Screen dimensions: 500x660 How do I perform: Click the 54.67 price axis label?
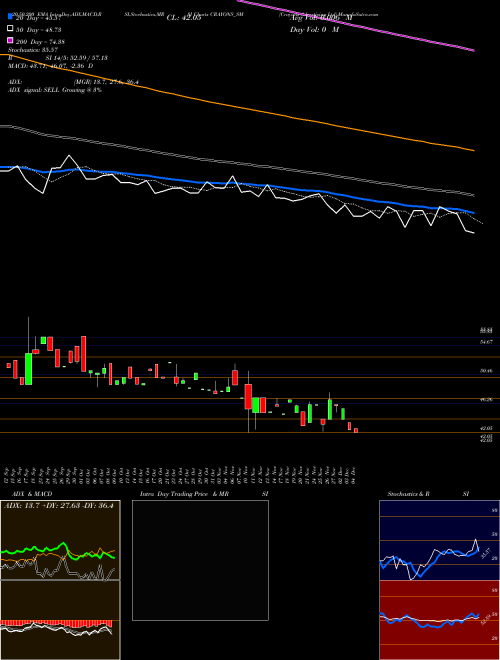coord(487,342)
